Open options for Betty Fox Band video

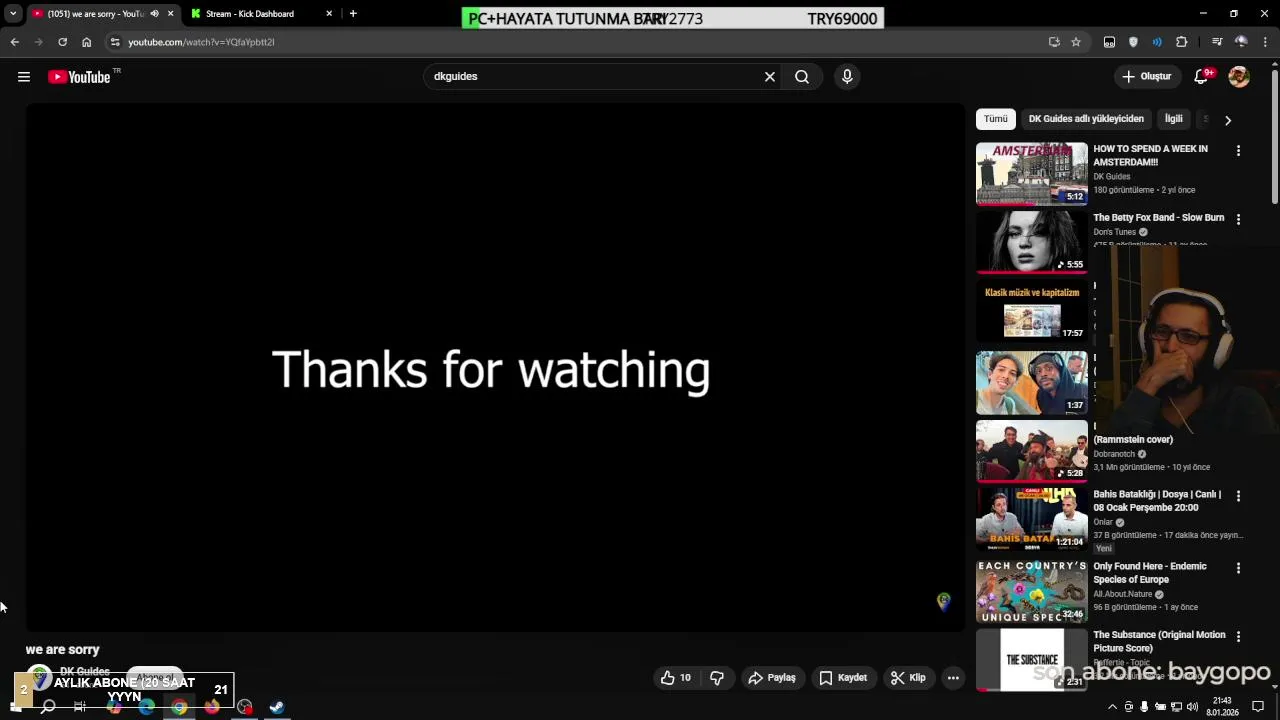click(x=1238, y=219)
